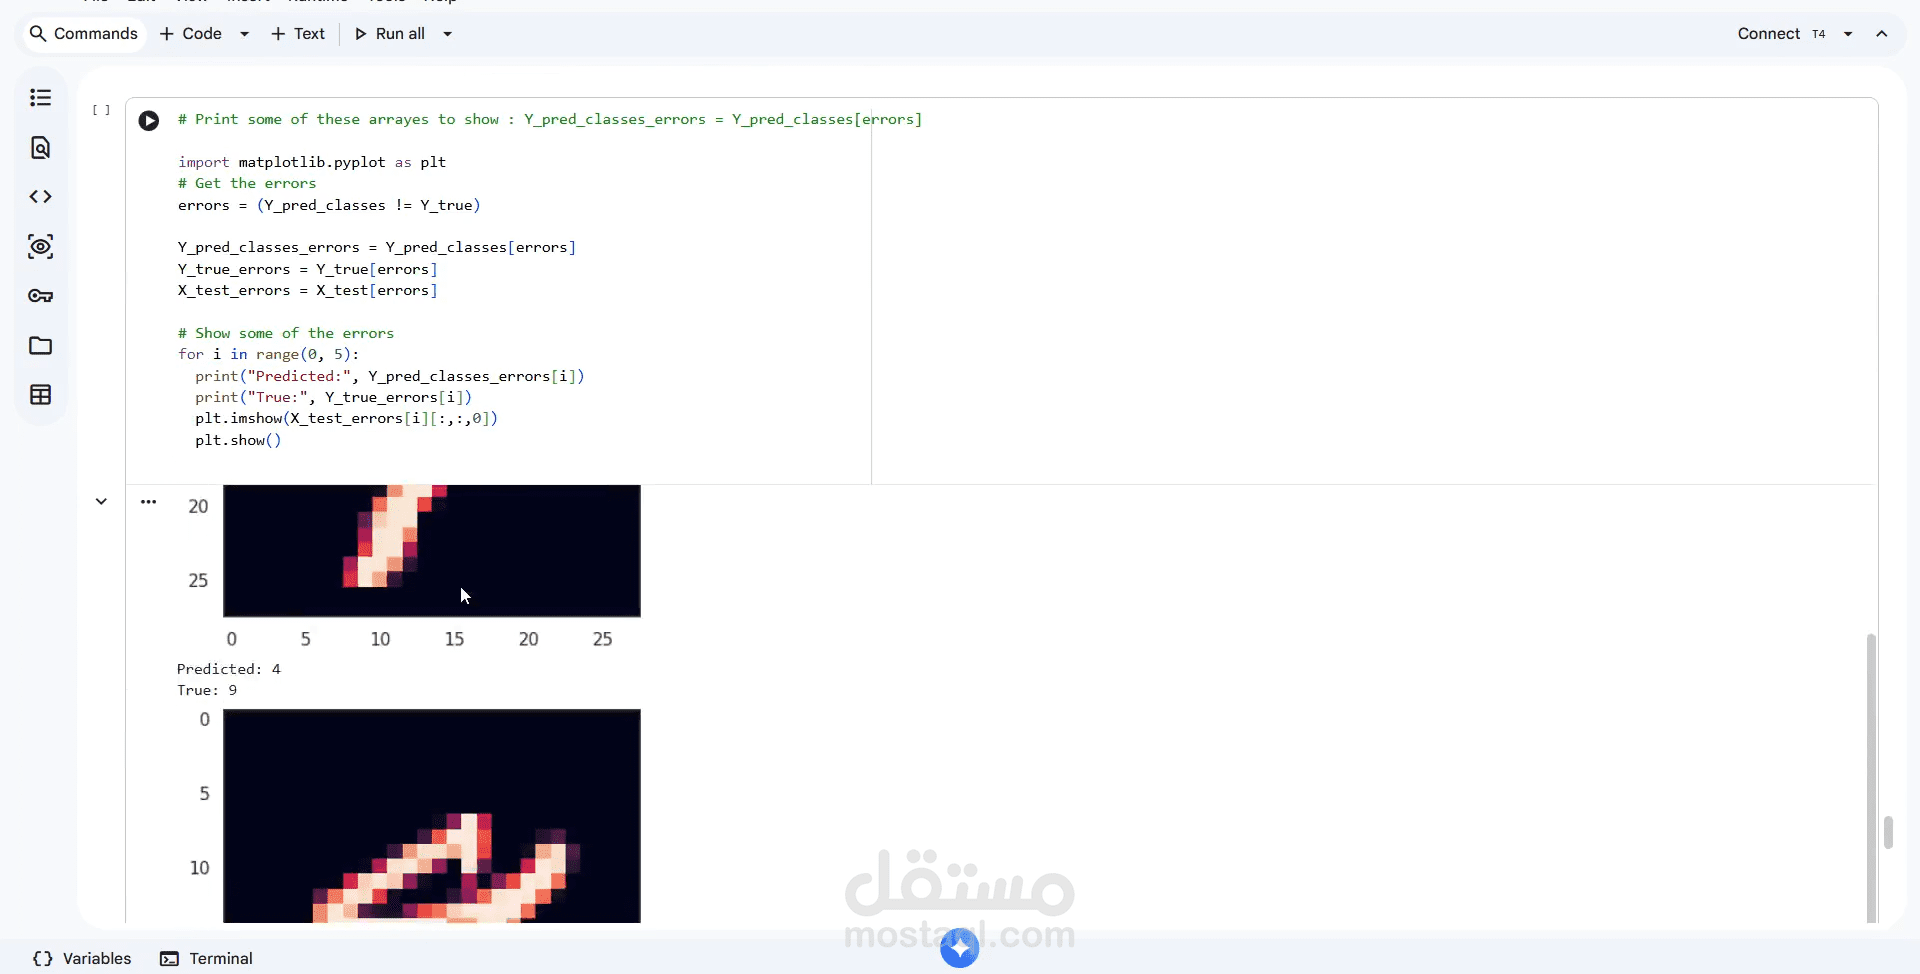Add a new Code cell
Screen dimensions: 1920x974
pyautogui.click(x=191, y=34)
